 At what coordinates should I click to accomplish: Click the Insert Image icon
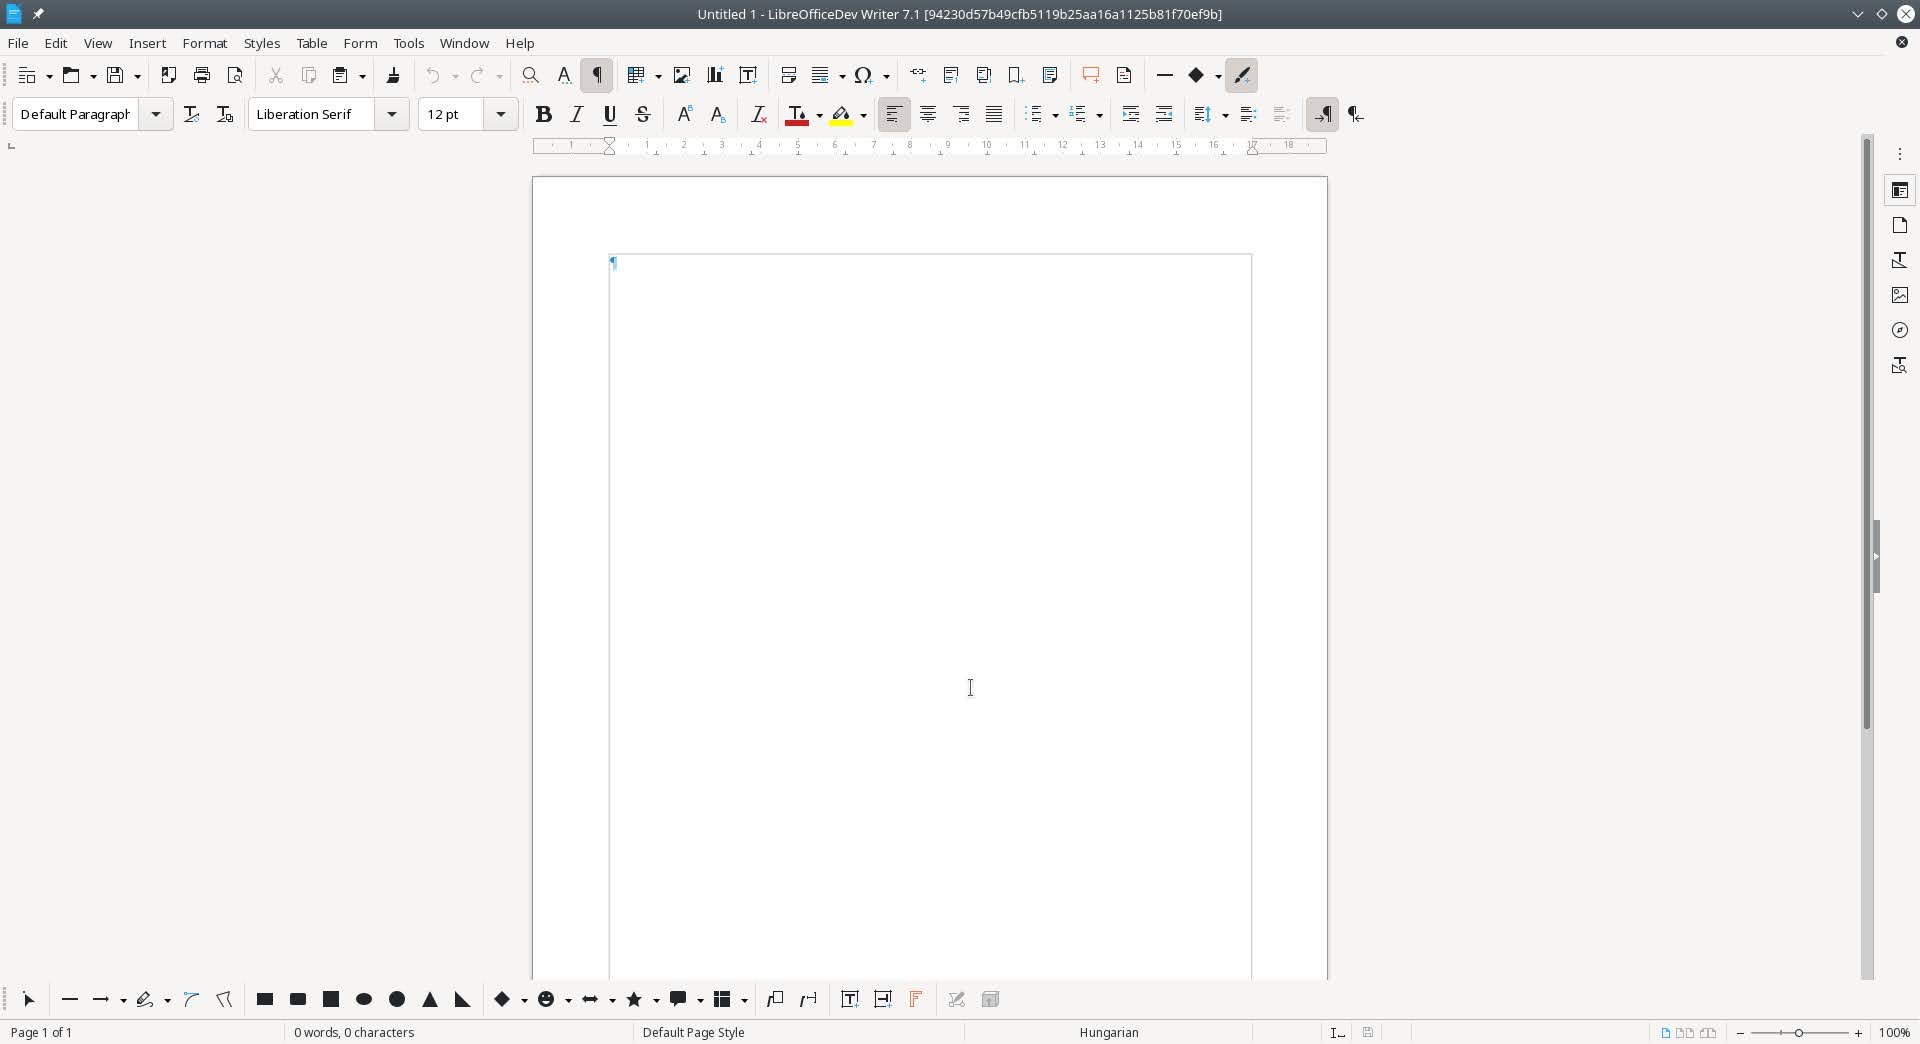click(682, 75)
